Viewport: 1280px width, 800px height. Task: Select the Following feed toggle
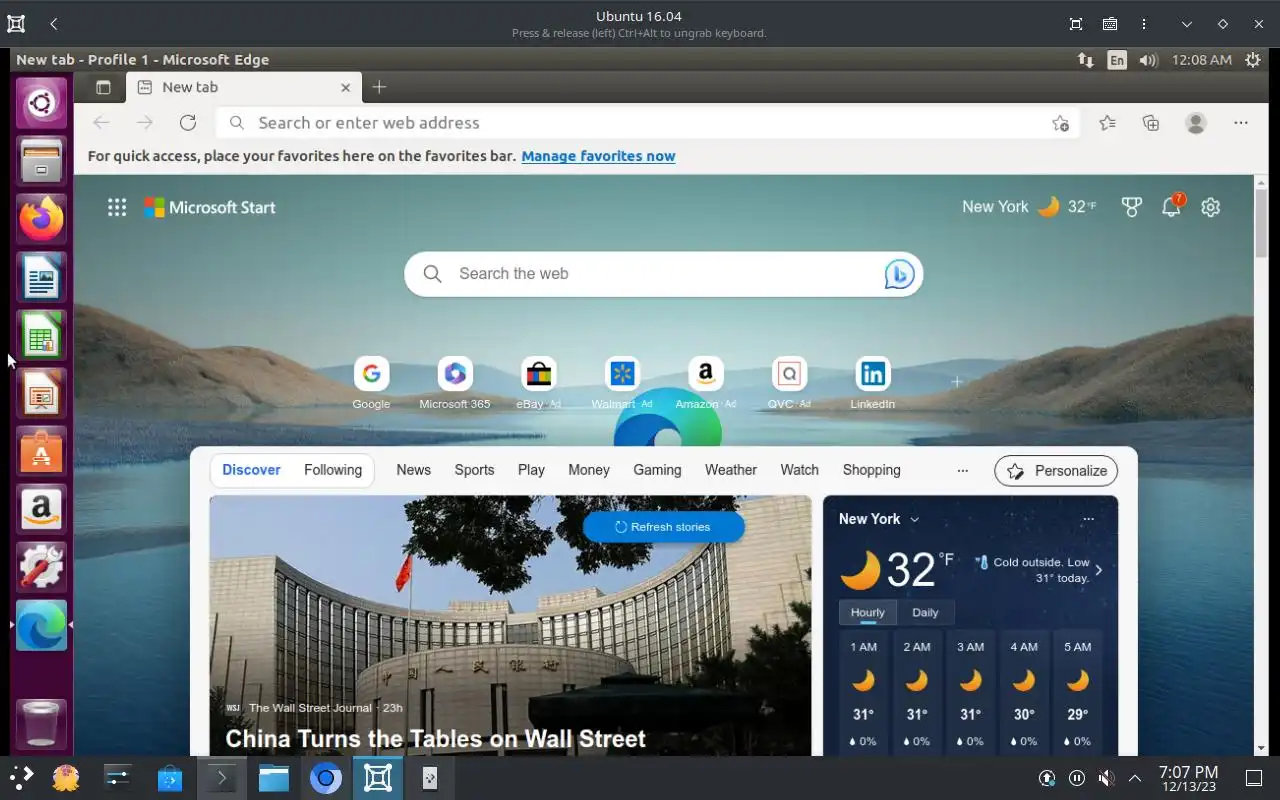coord(333,470)
